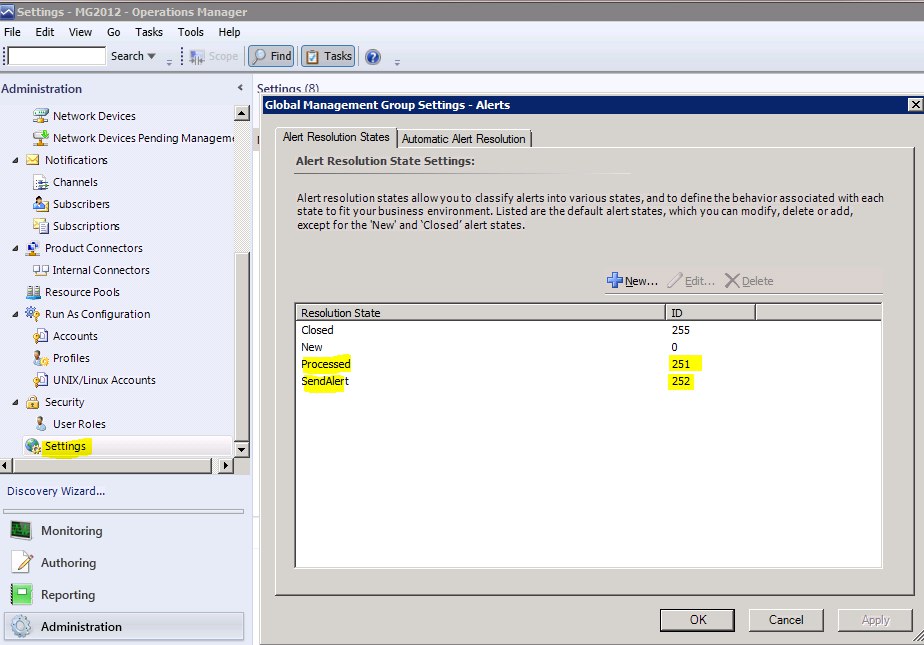Click the Monitoring workspace icon
Image resolution: width=924 pixels, height=645 pixels.
(21, 531)
